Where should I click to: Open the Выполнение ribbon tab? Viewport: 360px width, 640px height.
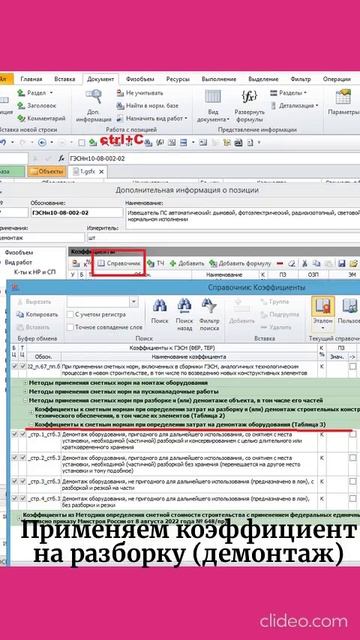(220, 79)
